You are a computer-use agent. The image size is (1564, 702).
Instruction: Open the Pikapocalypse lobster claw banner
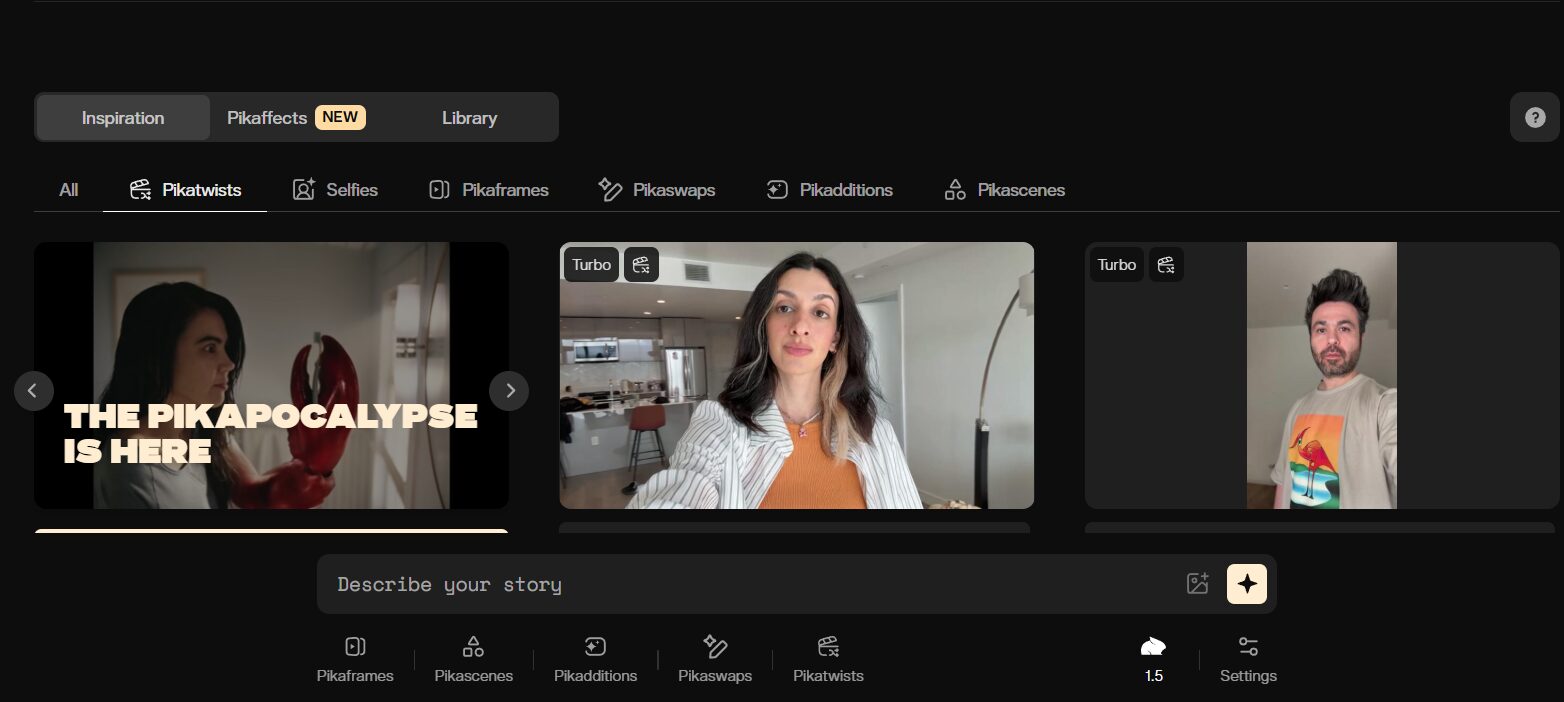[271, 375]
